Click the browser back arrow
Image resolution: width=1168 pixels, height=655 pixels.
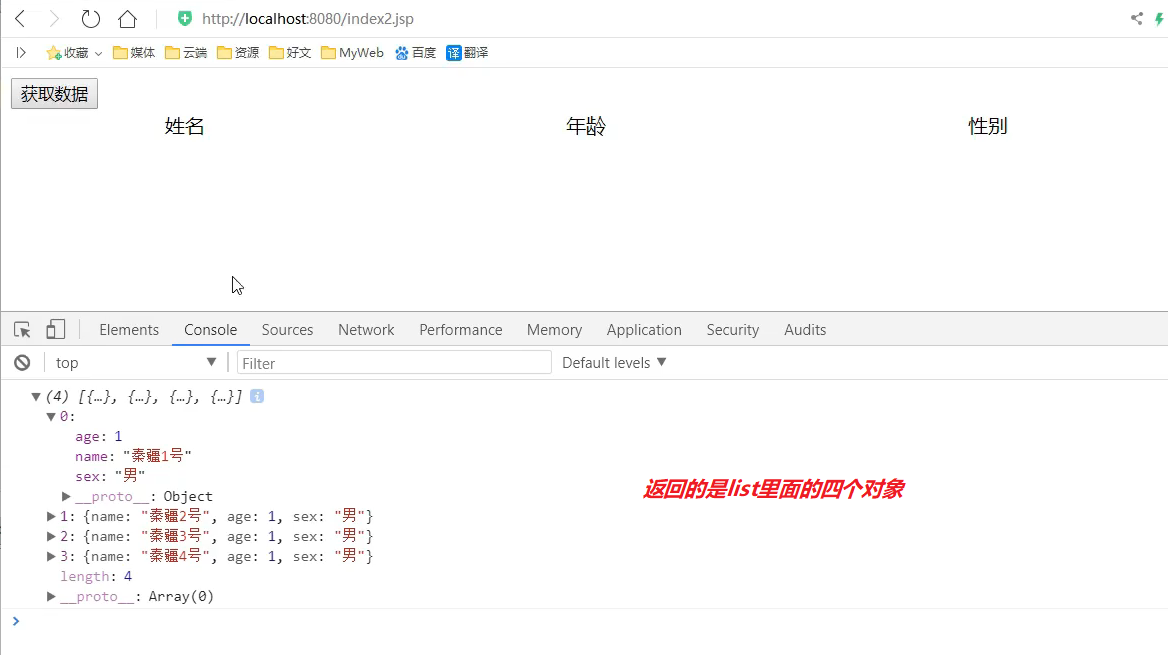tap(20, 18)
